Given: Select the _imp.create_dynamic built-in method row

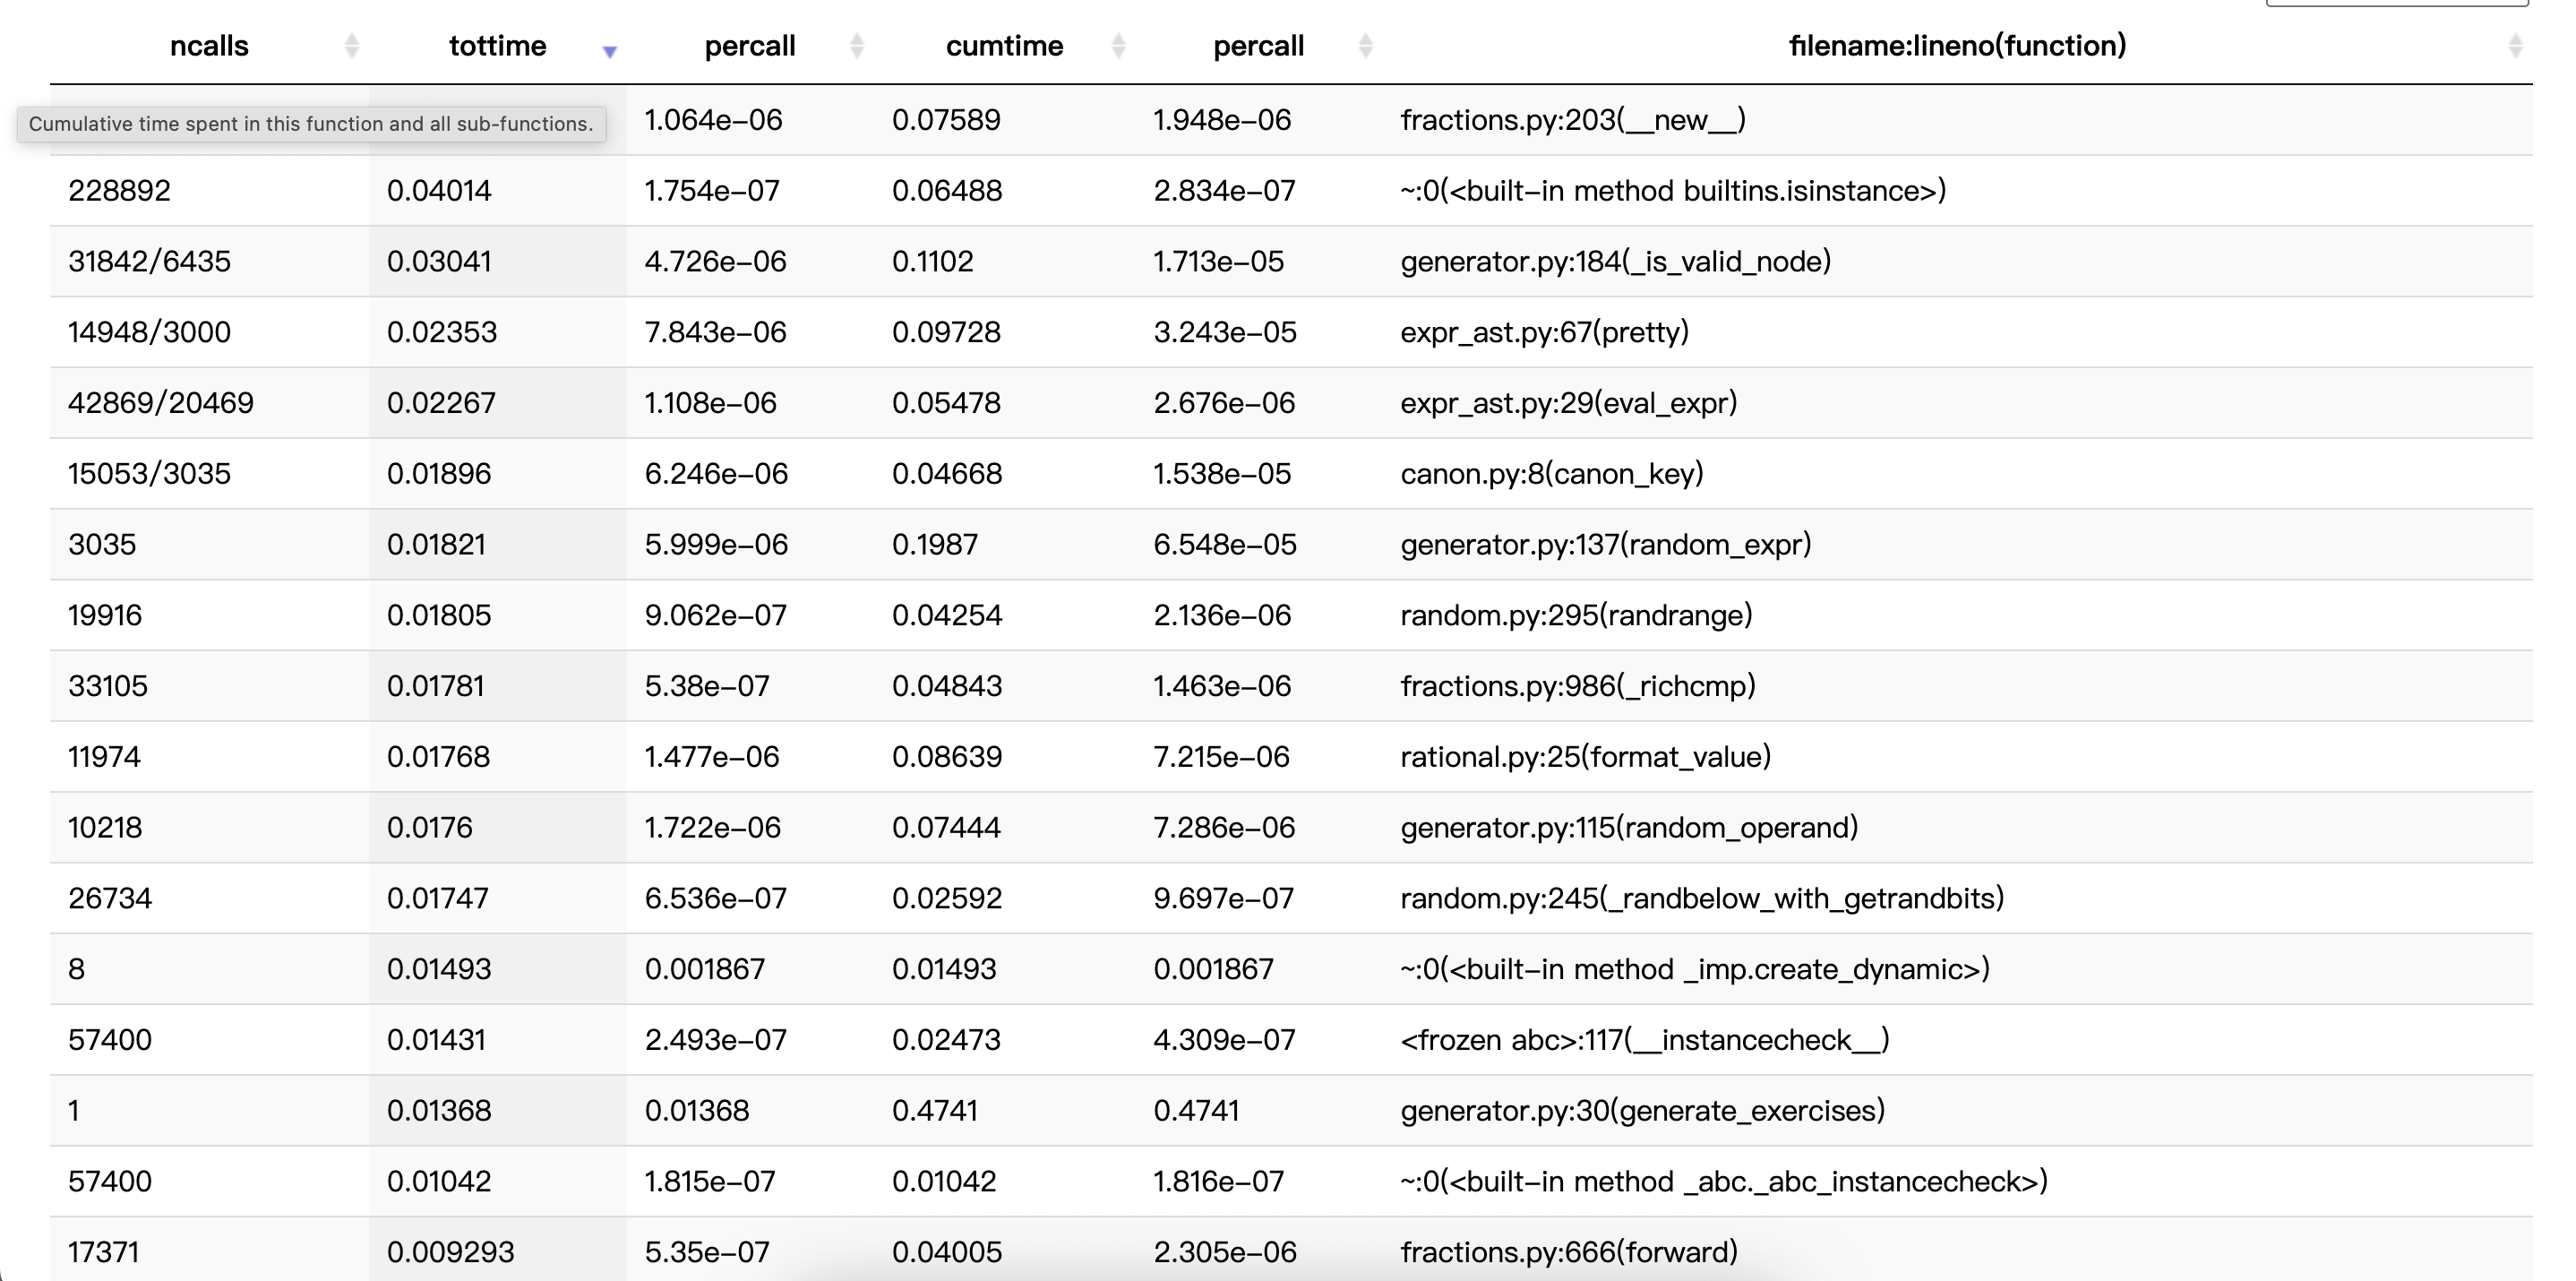Looking at the screenshot, I should pyautogui.click(x=1694, y=969).
